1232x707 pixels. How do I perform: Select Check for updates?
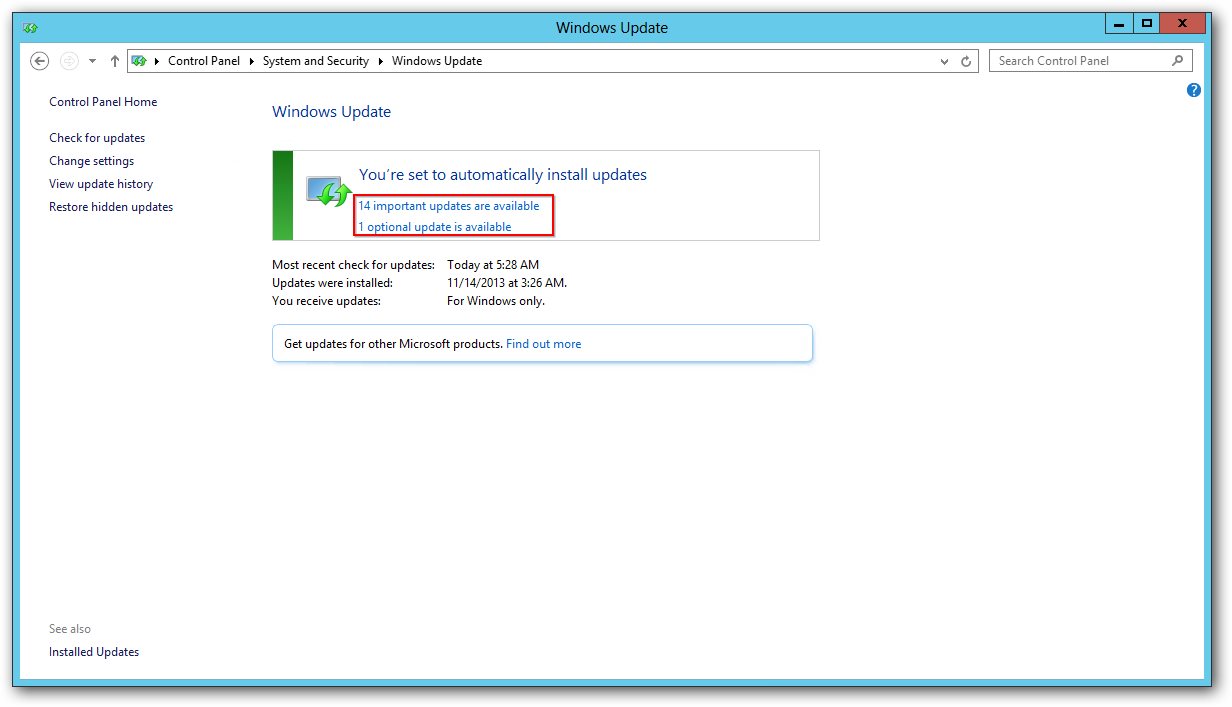tap(97, 138)
